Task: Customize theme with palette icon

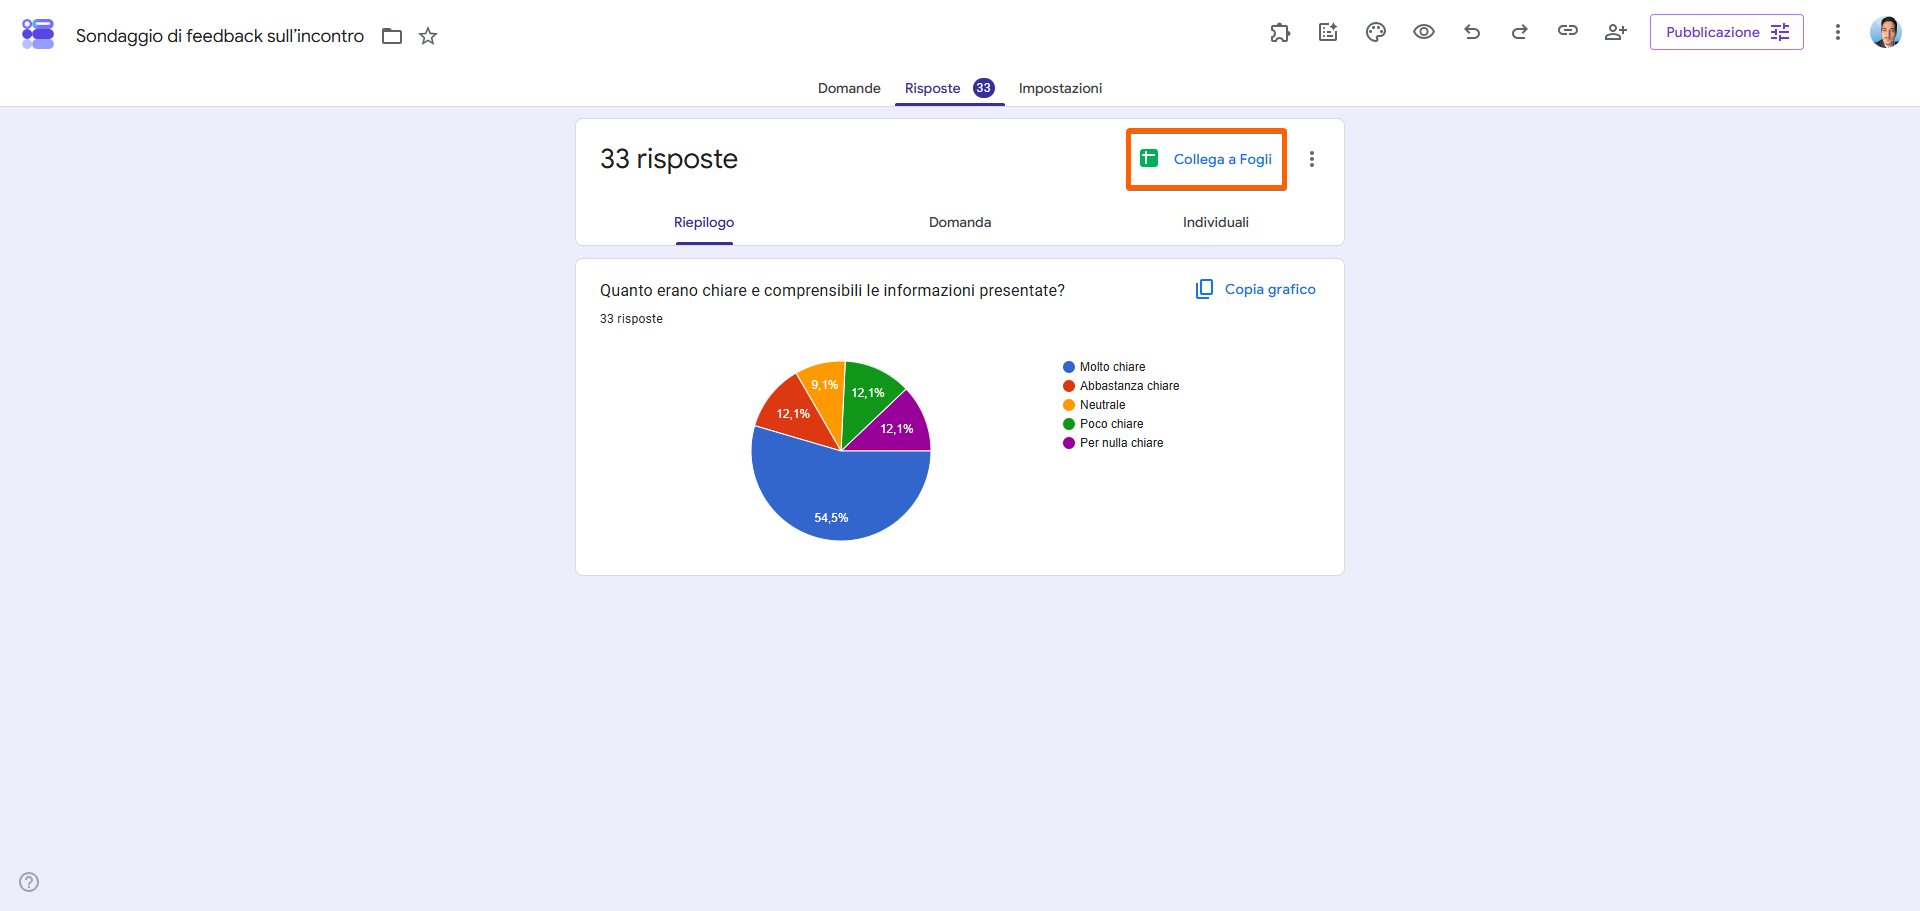Action: point(1376,32)
